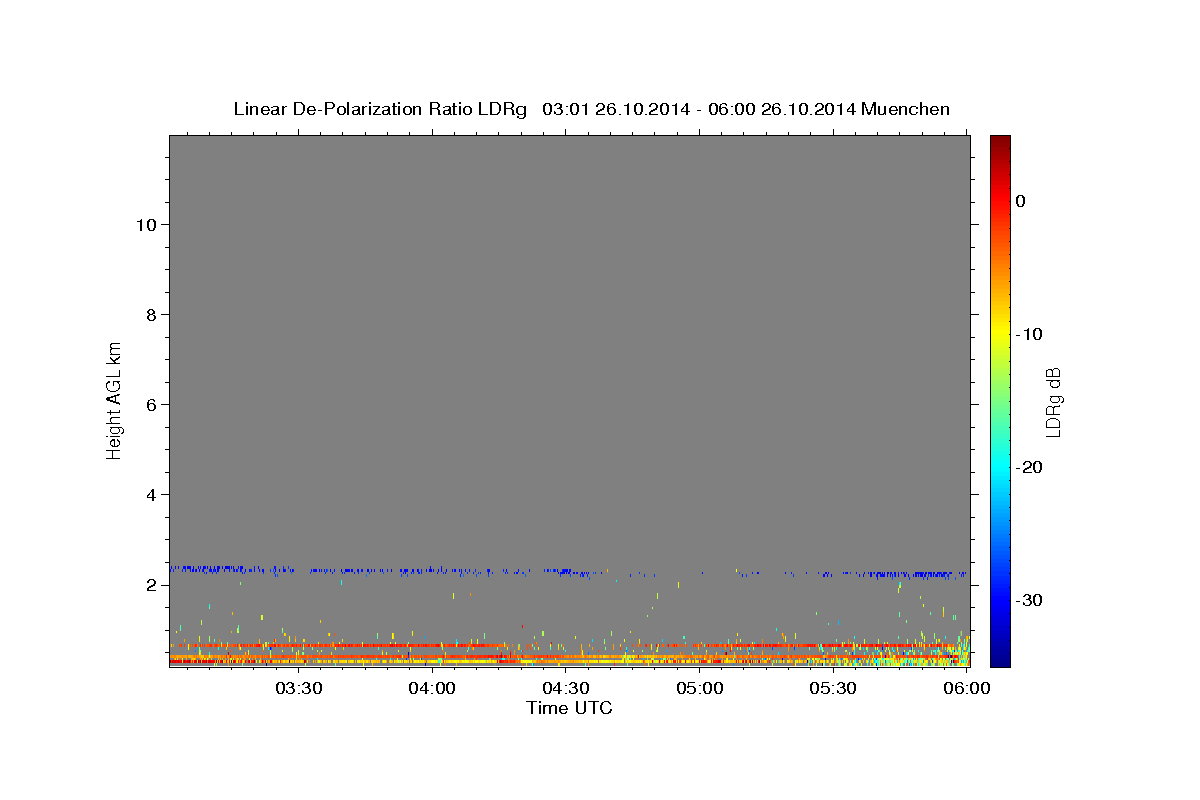
Task: Click the "Height AGL km" axis label
Action: pos(114,399)
